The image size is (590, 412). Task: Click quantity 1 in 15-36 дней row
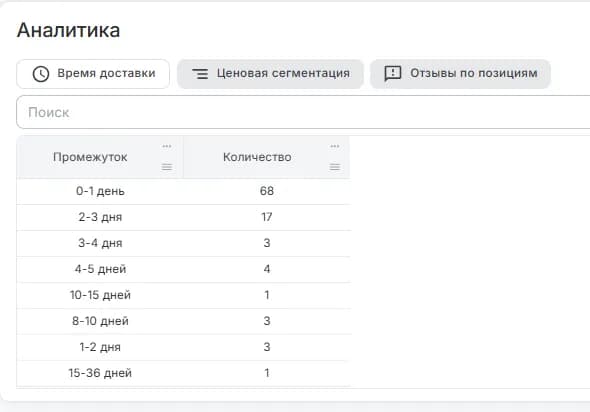click(x=267, y=373)
